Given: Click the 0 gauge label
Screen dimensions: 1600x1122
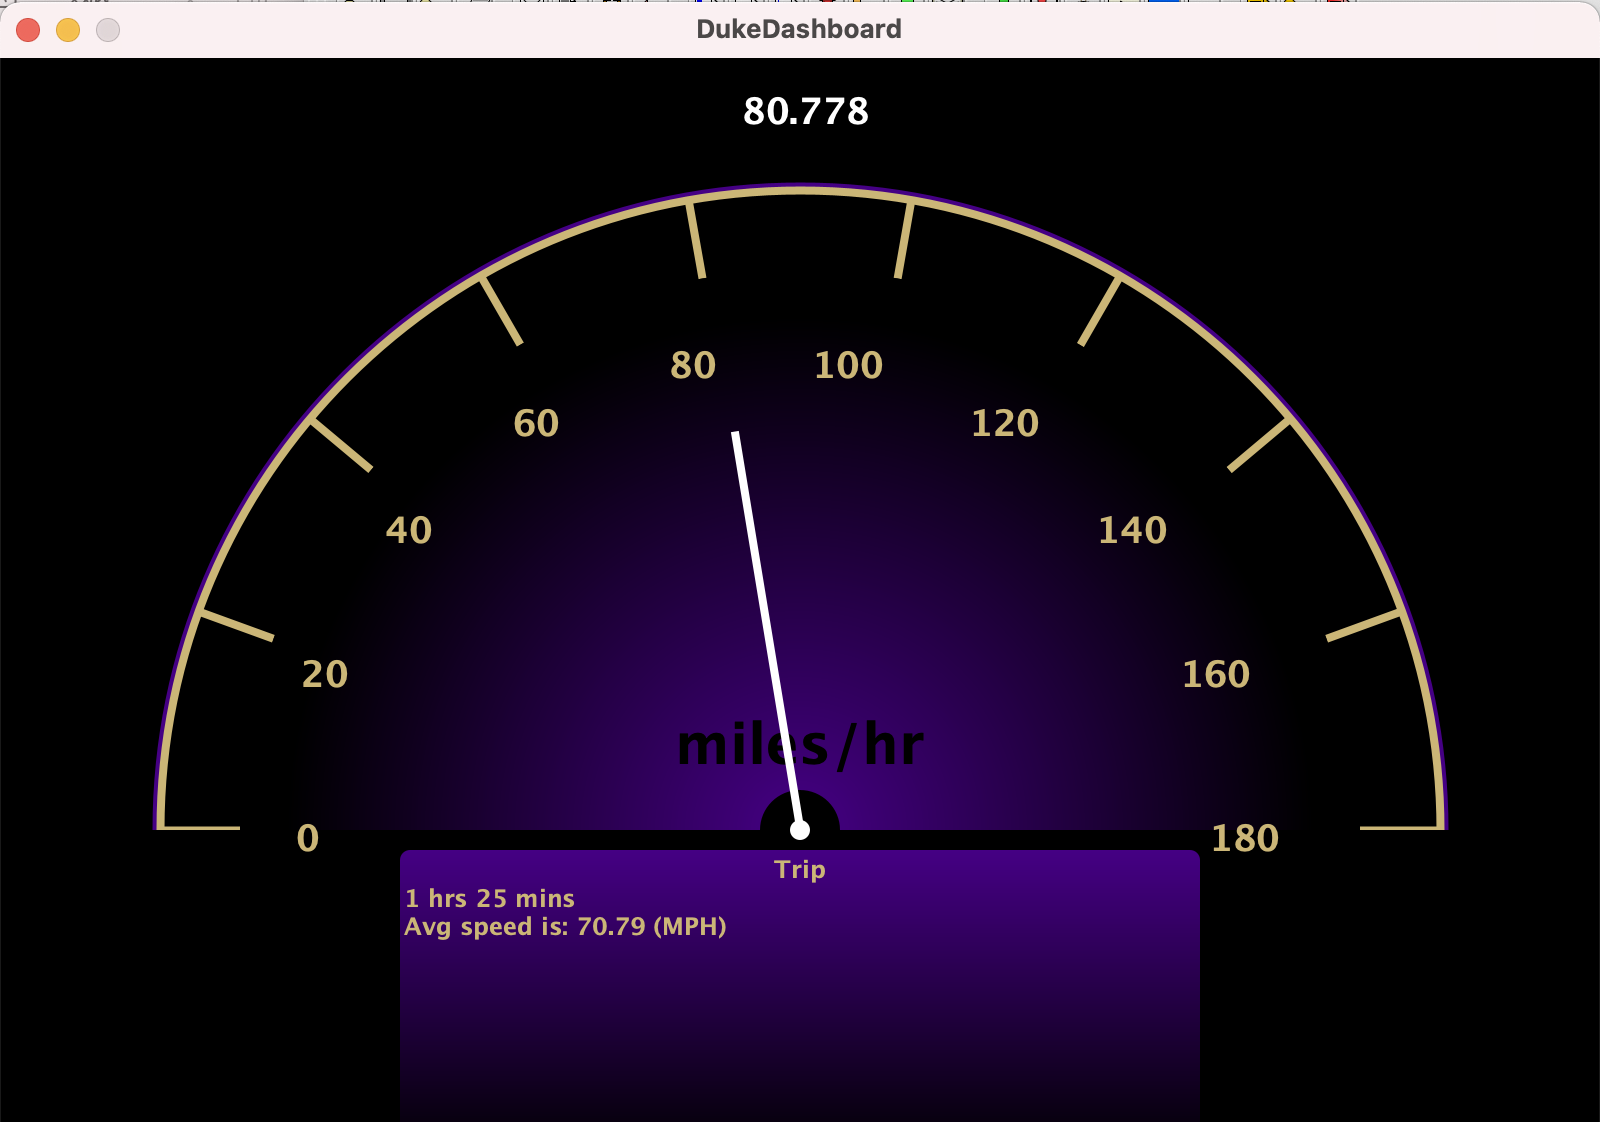Looking at the screenshot, I should click(308, 838).
